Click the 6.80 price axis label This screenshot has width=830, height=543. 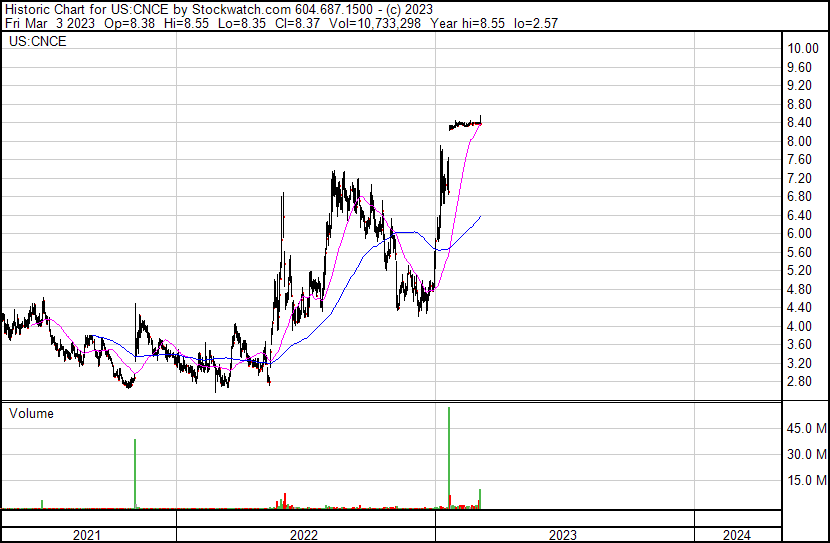click(x=799, y=196)
